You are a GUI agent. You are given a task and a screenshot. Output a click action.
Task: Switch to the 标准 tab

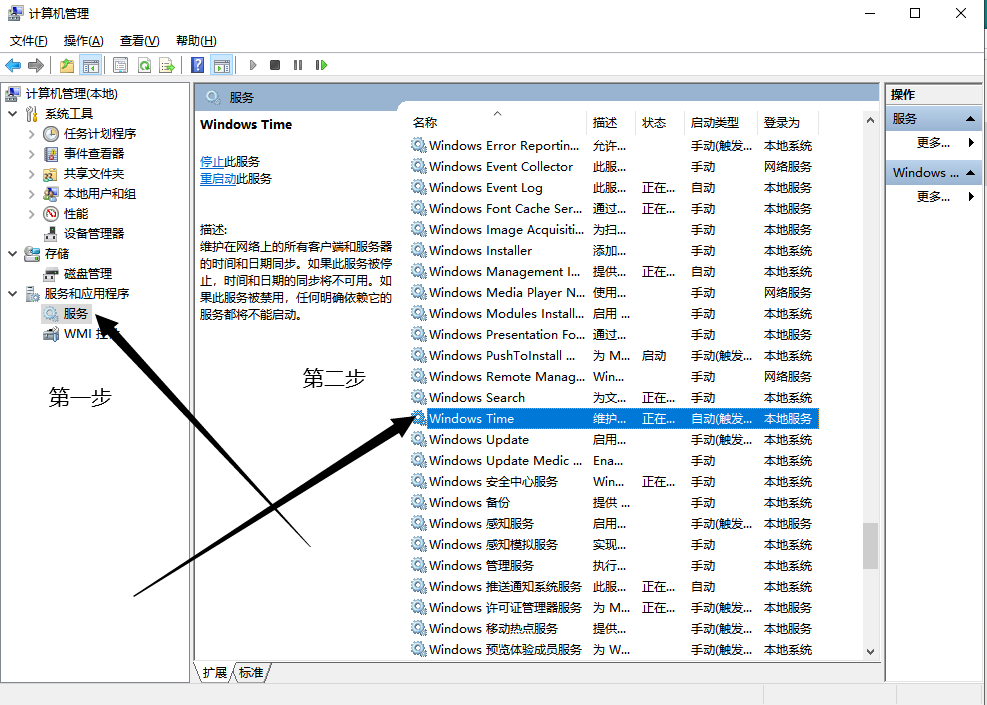tap(251, 672)
